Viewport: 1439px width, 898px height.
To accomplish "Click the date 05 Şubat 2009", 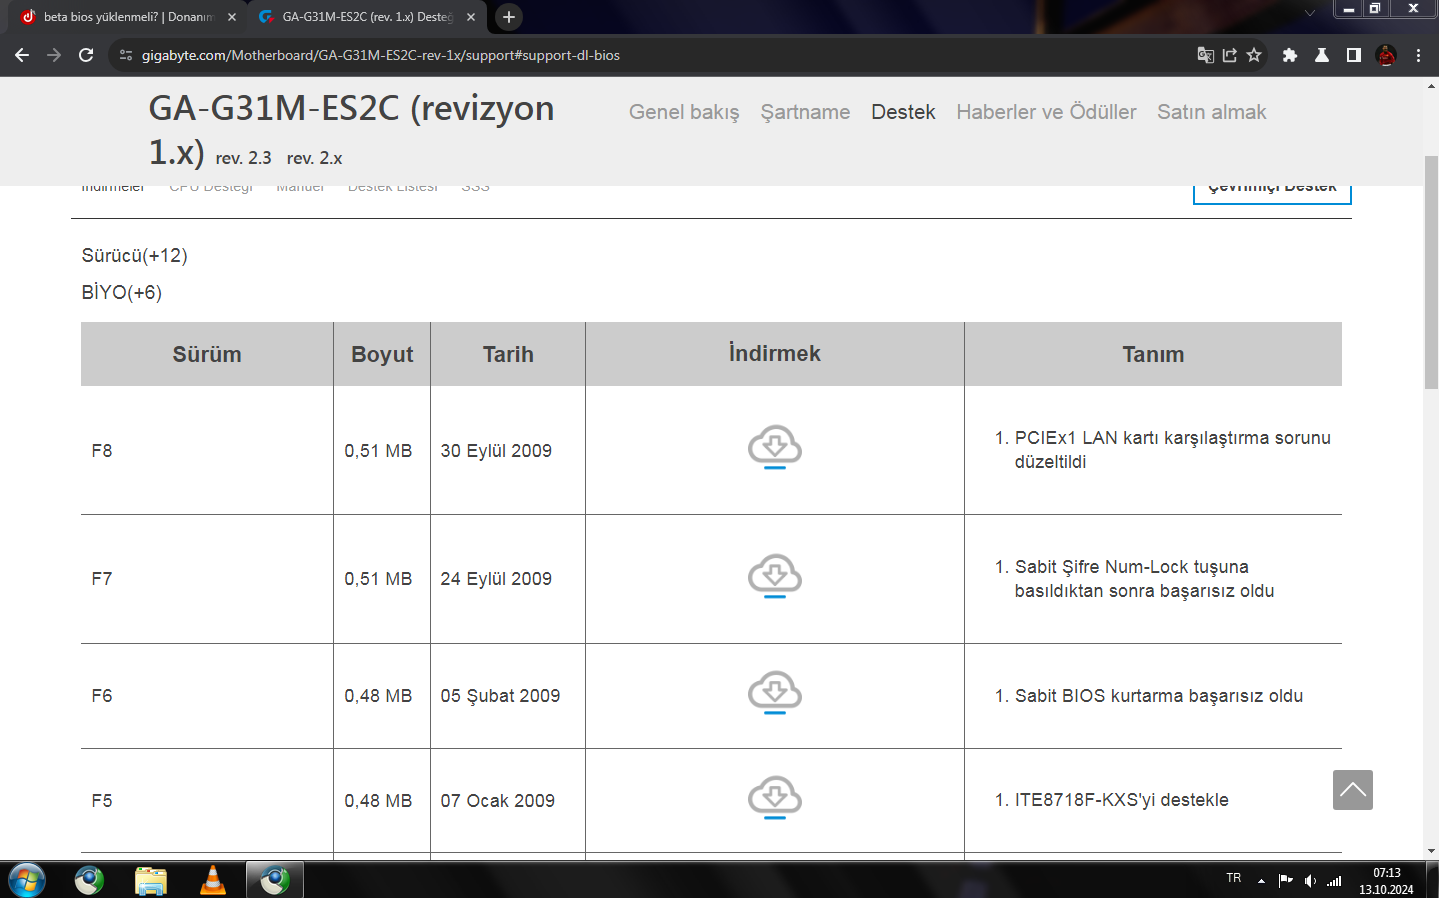I will (x=500, y=696).
